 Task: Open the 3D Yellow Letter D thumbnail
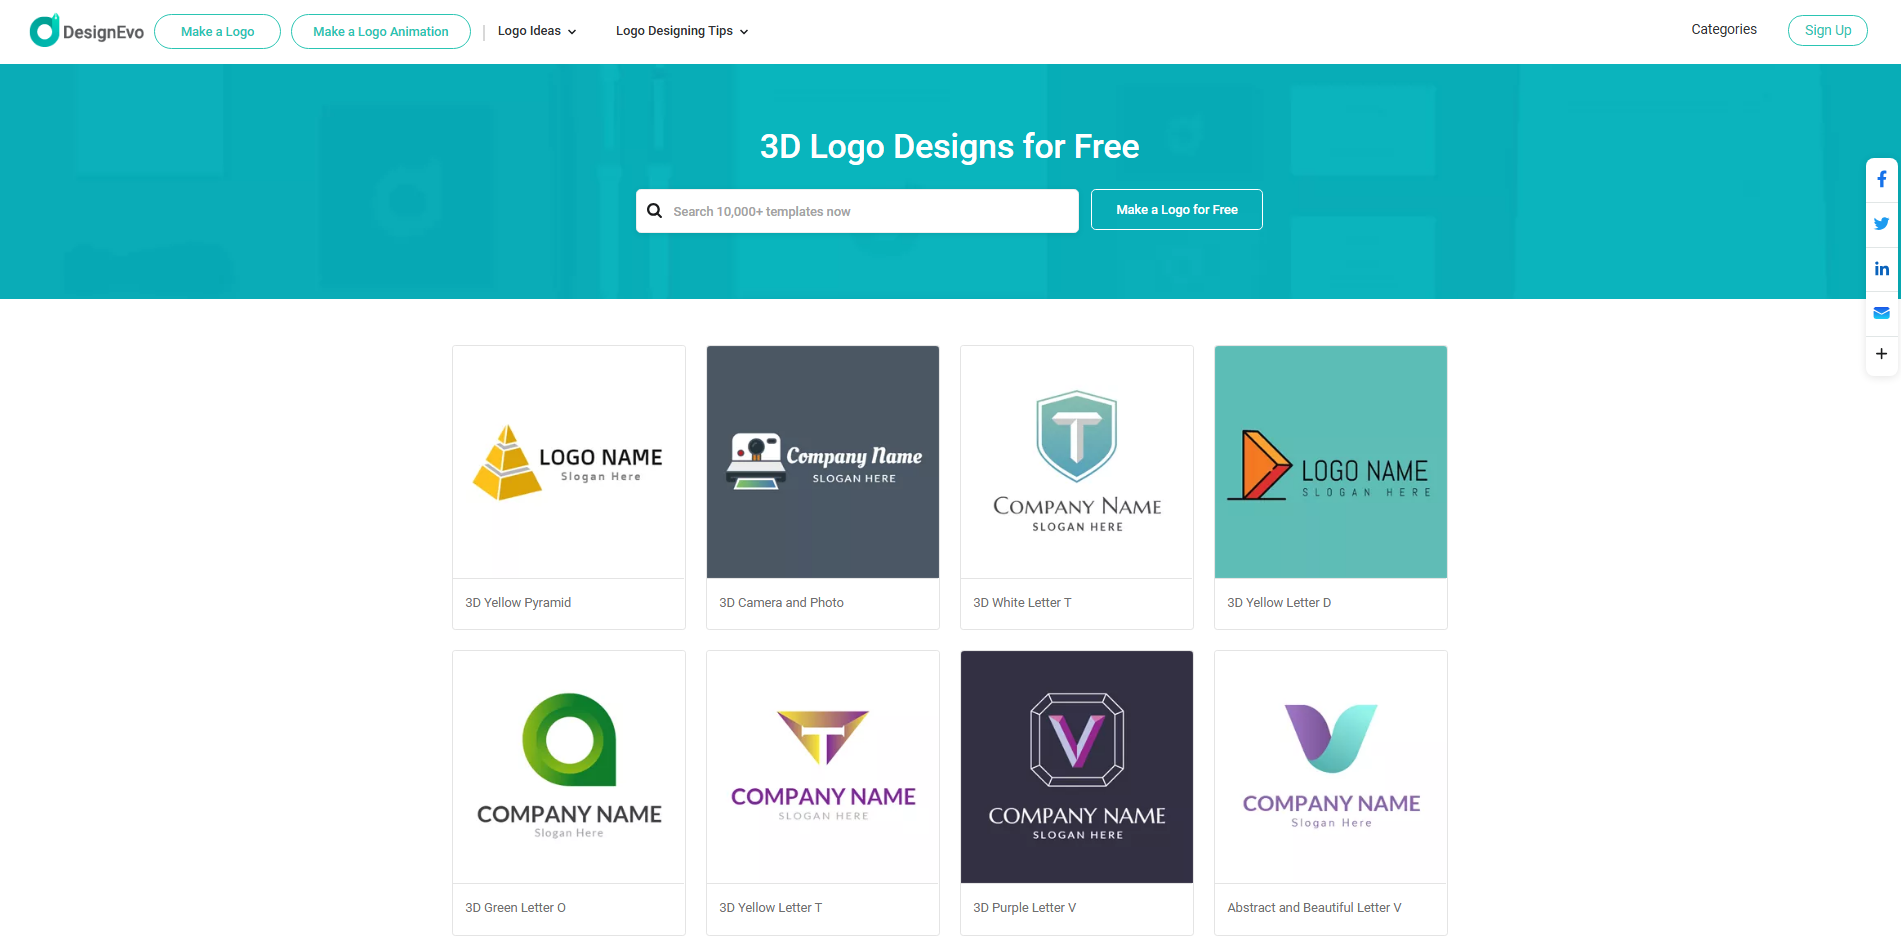click(1331, 462)
